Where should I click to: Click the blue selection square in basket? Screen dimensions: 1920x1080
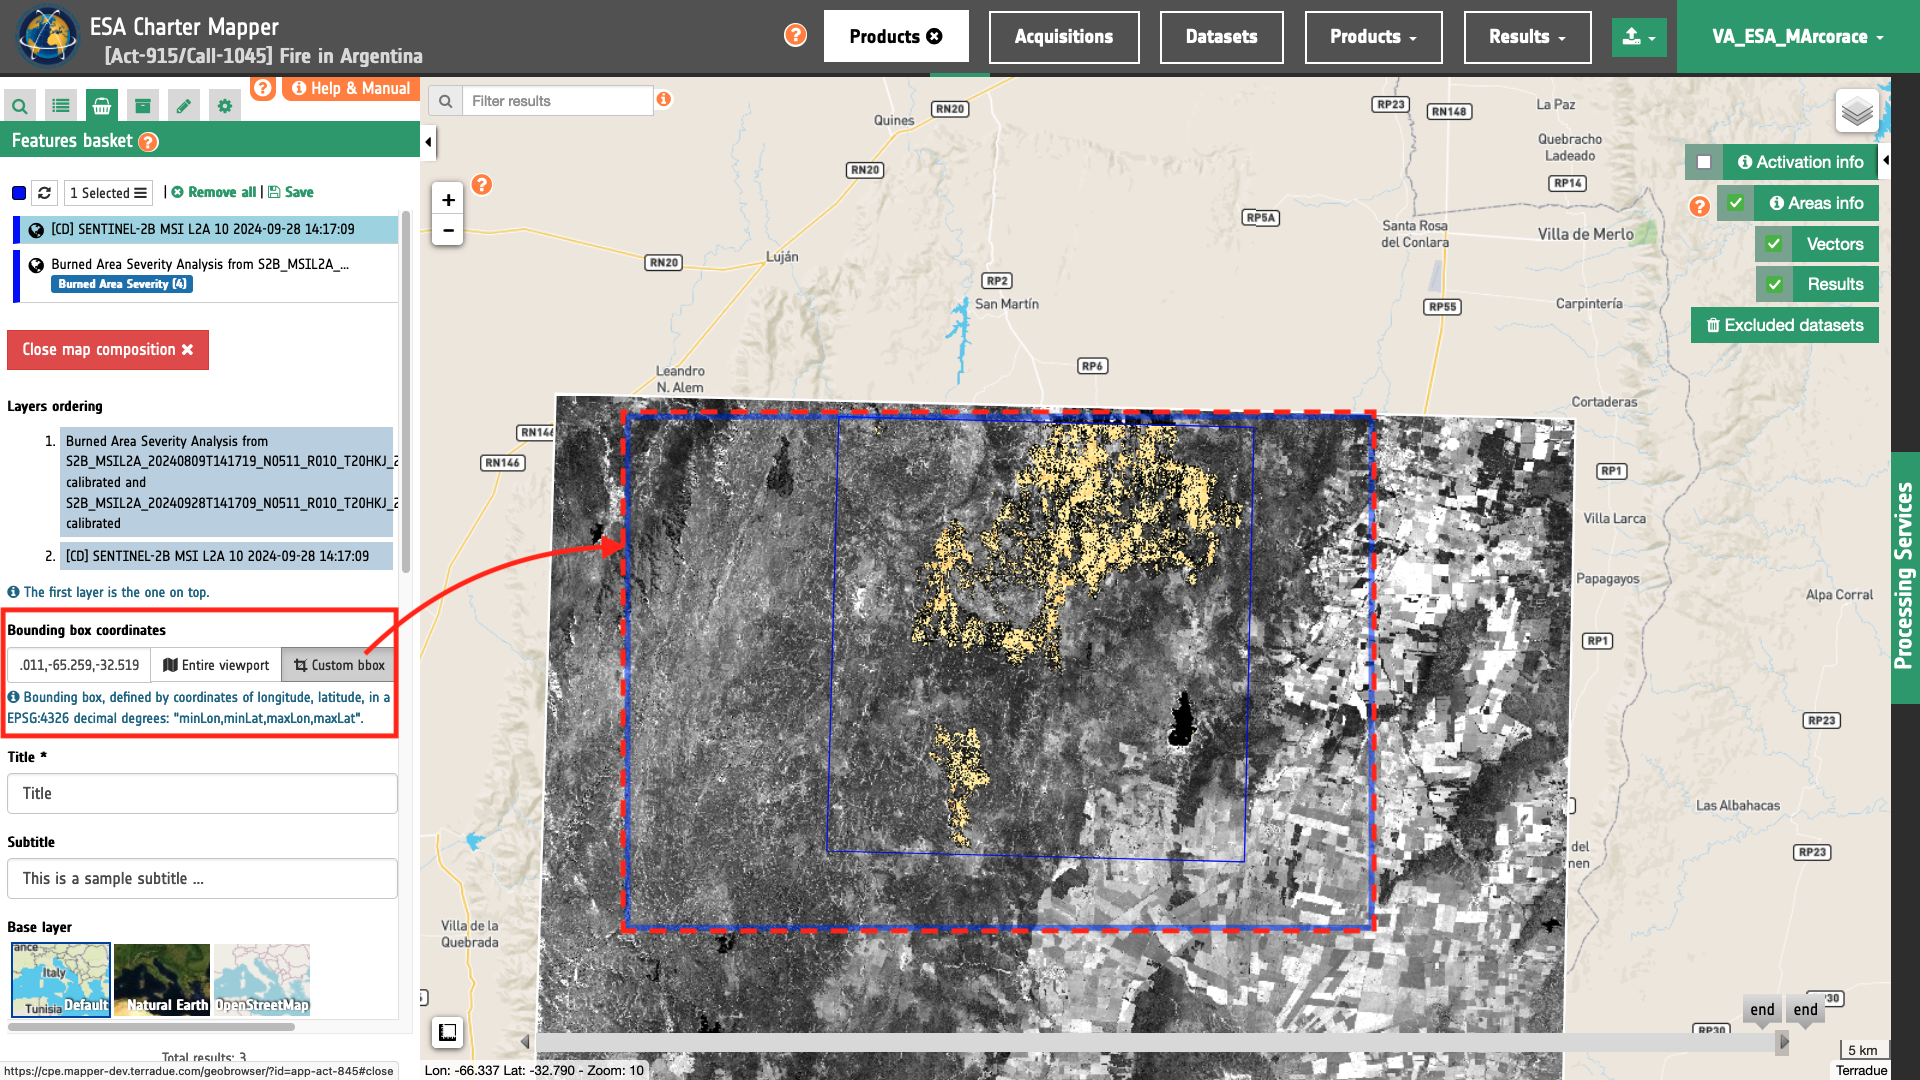click(x=19, y=193)
